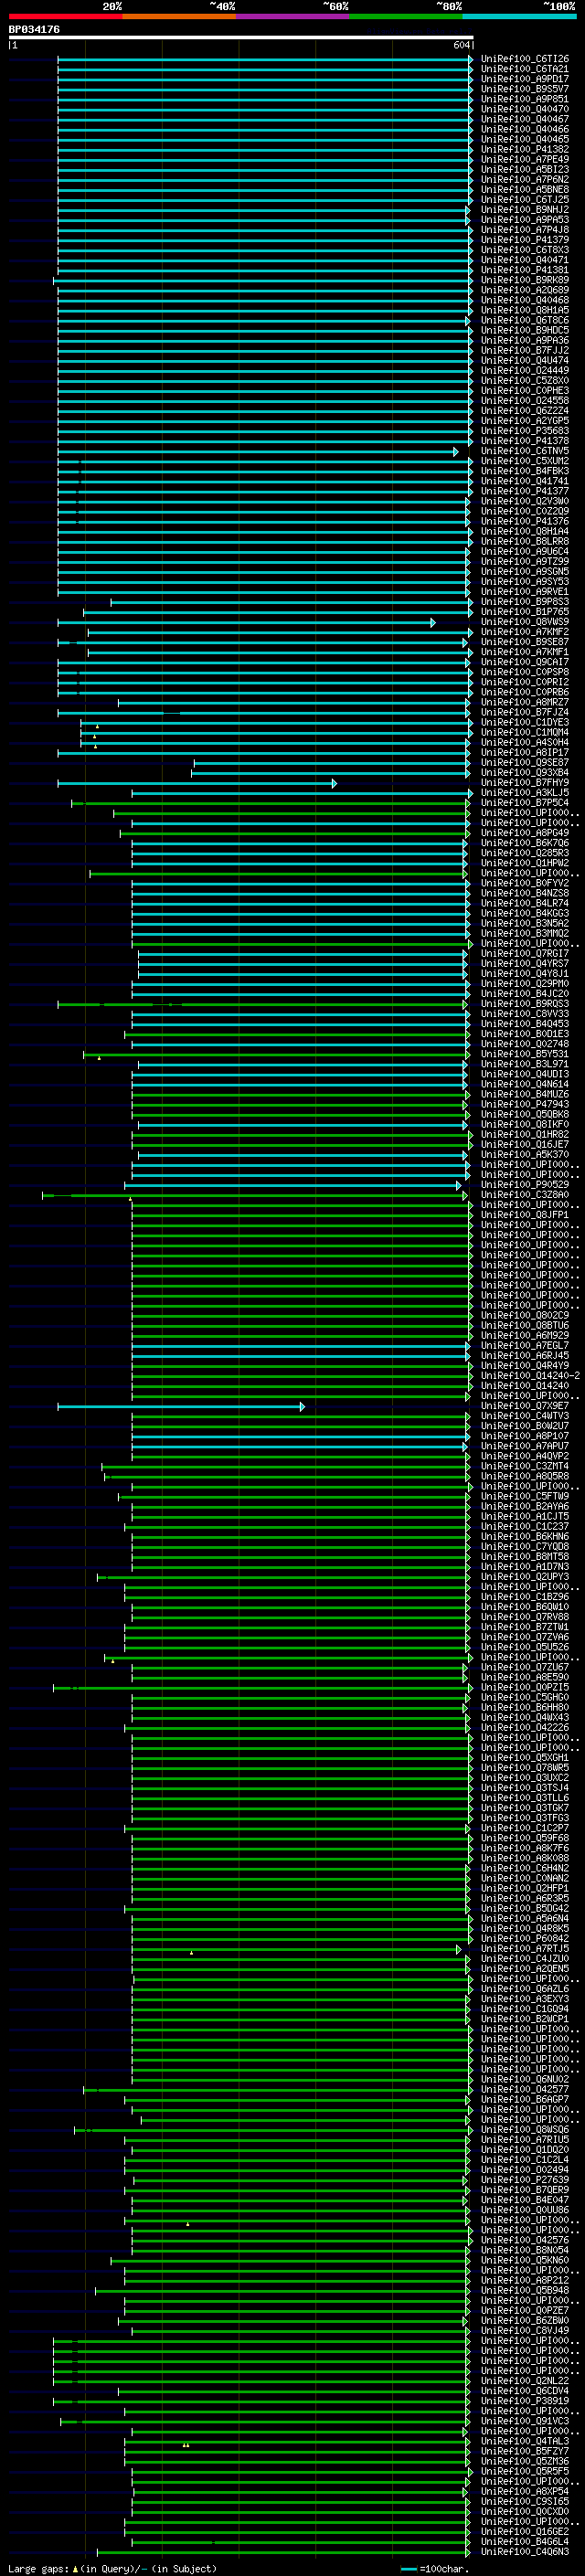The height and width of the screenshot is (2576, 585).
Task: Open hit UniRef100_C6TI26
Action: (525, 59)
